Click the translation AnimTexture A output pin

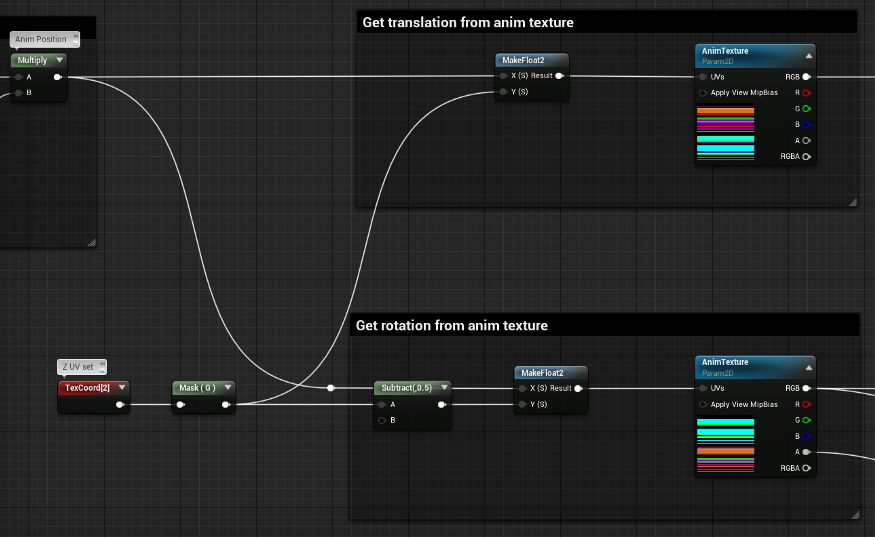click(x=806, y=141)
